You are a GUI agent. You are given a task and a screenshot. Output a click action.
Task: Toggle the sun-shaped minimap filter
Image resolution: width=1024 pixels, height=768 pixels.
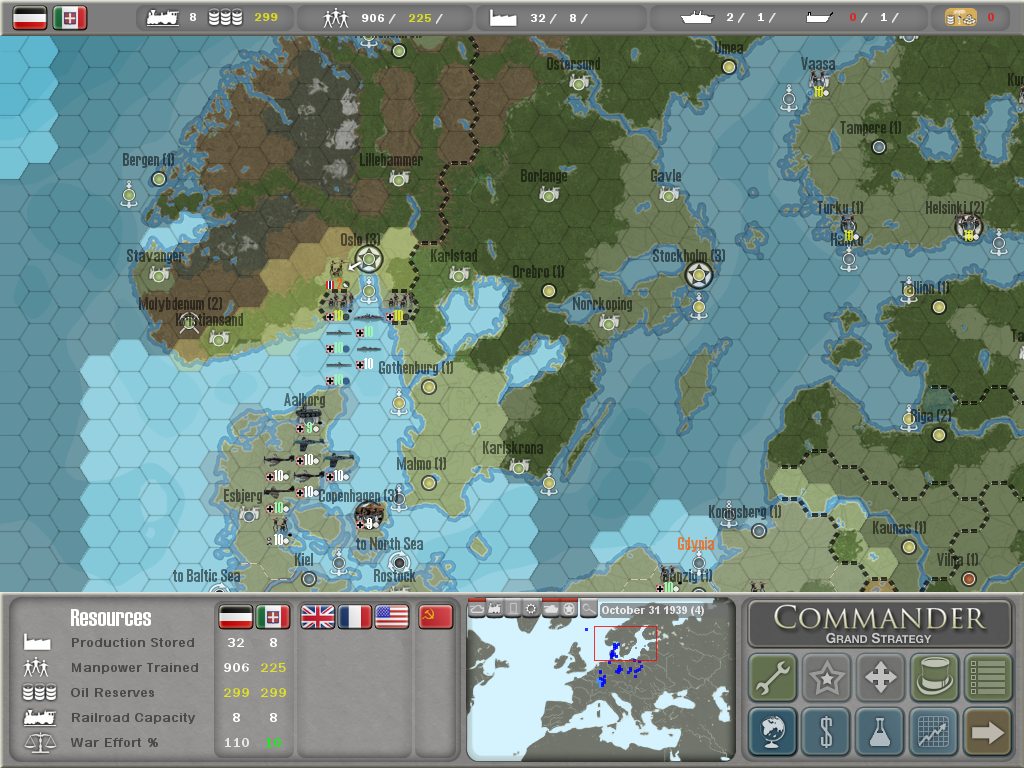(532, 609)
